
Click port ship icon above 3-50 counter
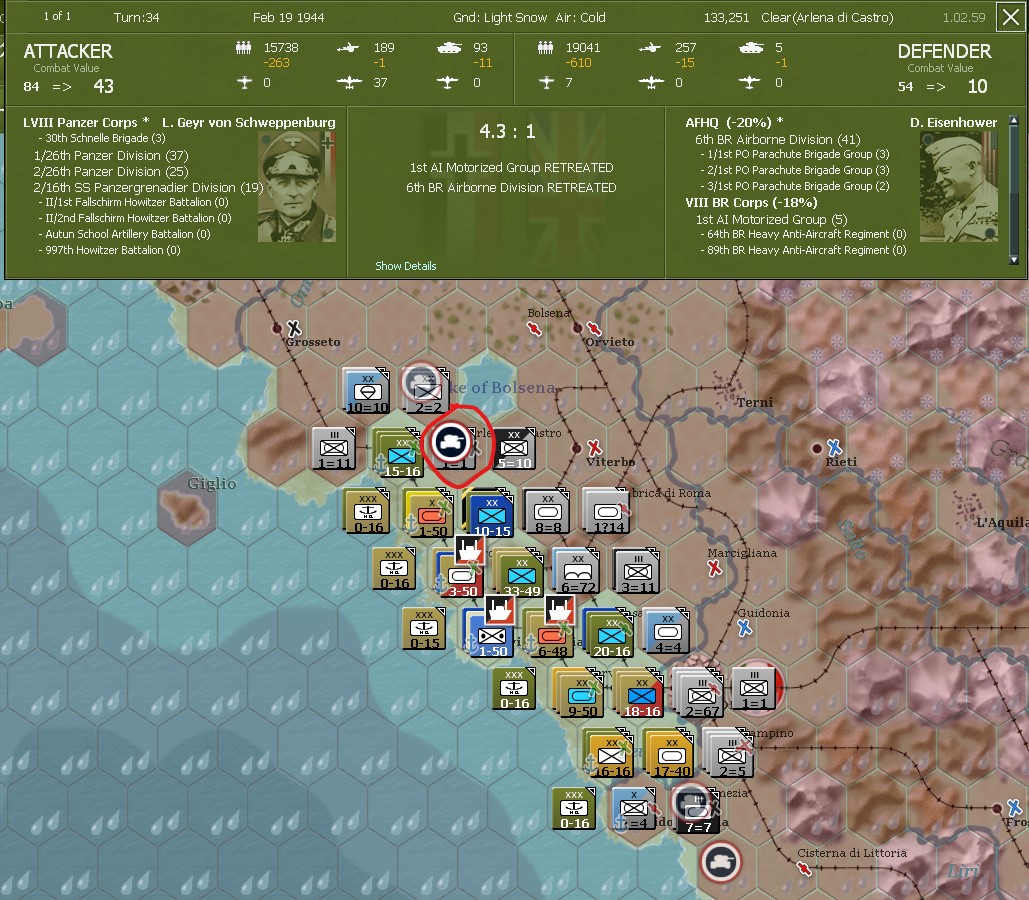pyautogui.click(x=470, y=550)
